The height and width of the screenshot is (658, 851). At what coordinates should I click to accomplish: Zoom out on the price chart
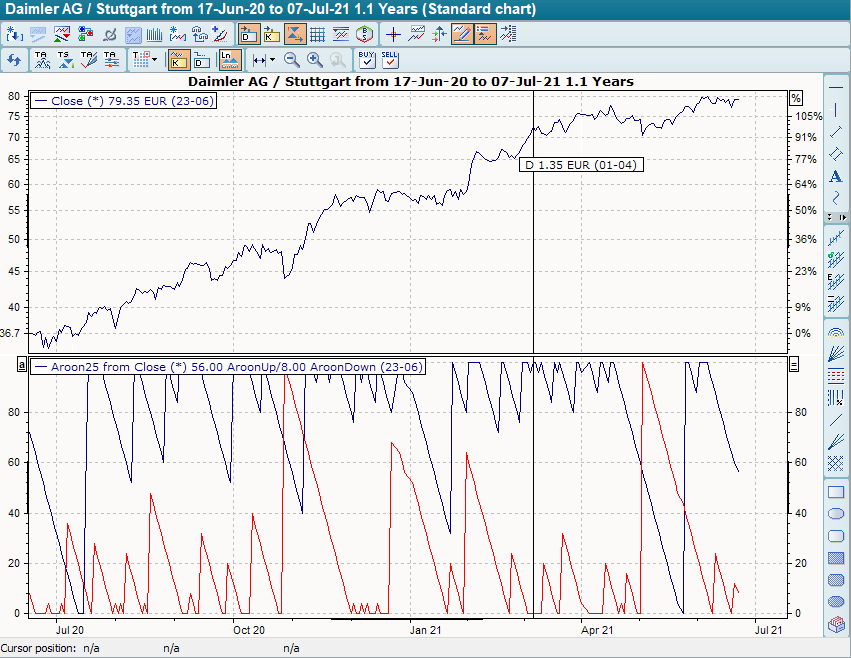(x=292, y=59)
